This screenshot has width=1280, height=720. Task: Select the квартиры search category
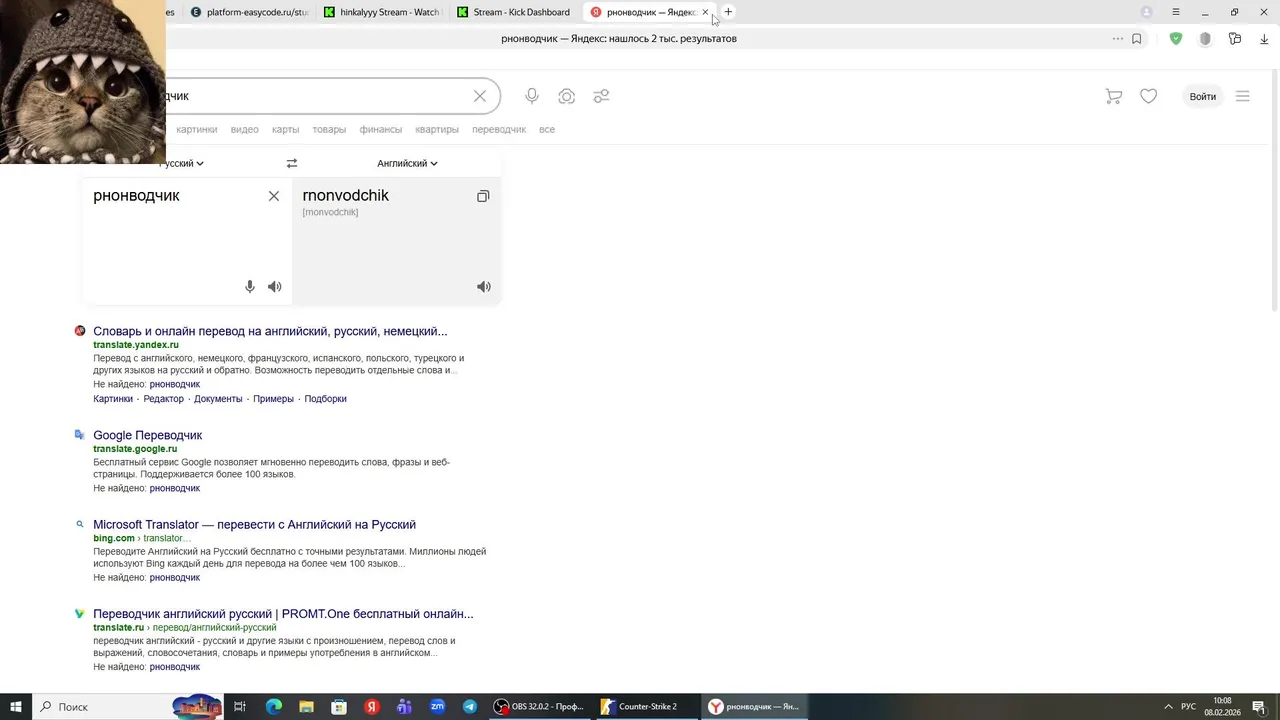(x=437, y=130)
